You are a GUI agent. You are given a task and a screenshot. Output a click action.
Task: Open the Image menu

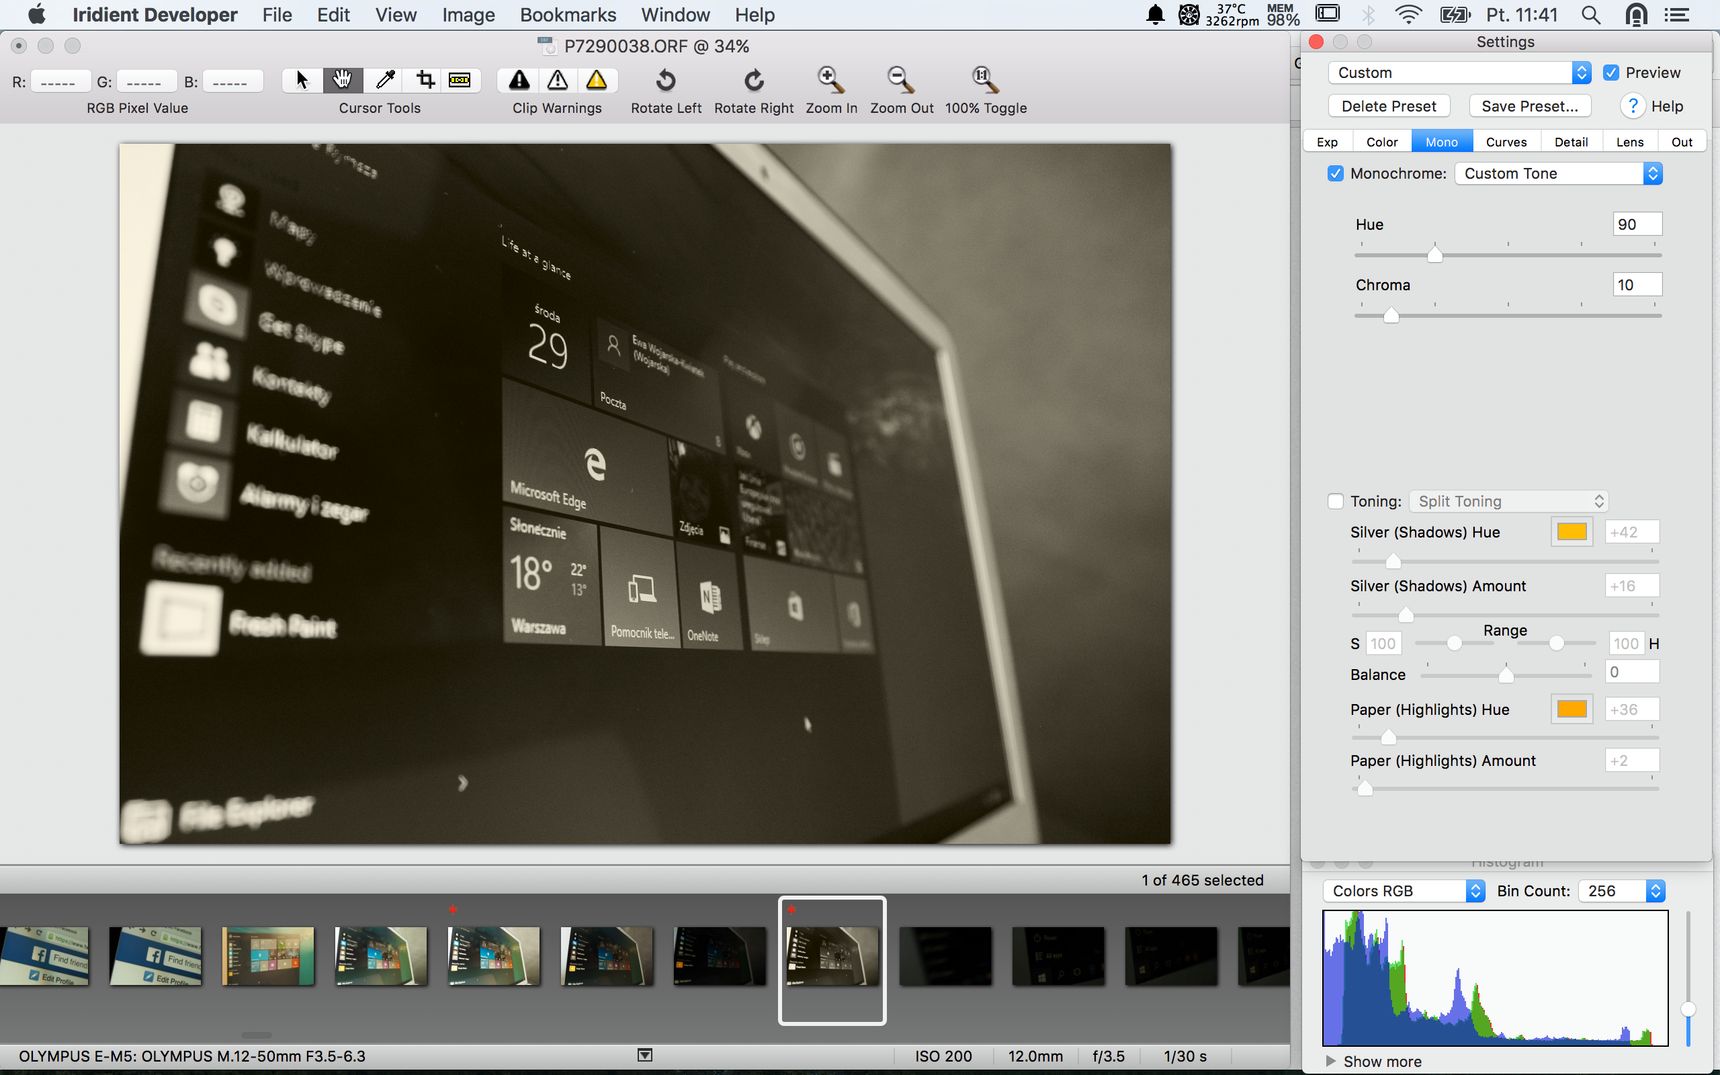[468, 14]
